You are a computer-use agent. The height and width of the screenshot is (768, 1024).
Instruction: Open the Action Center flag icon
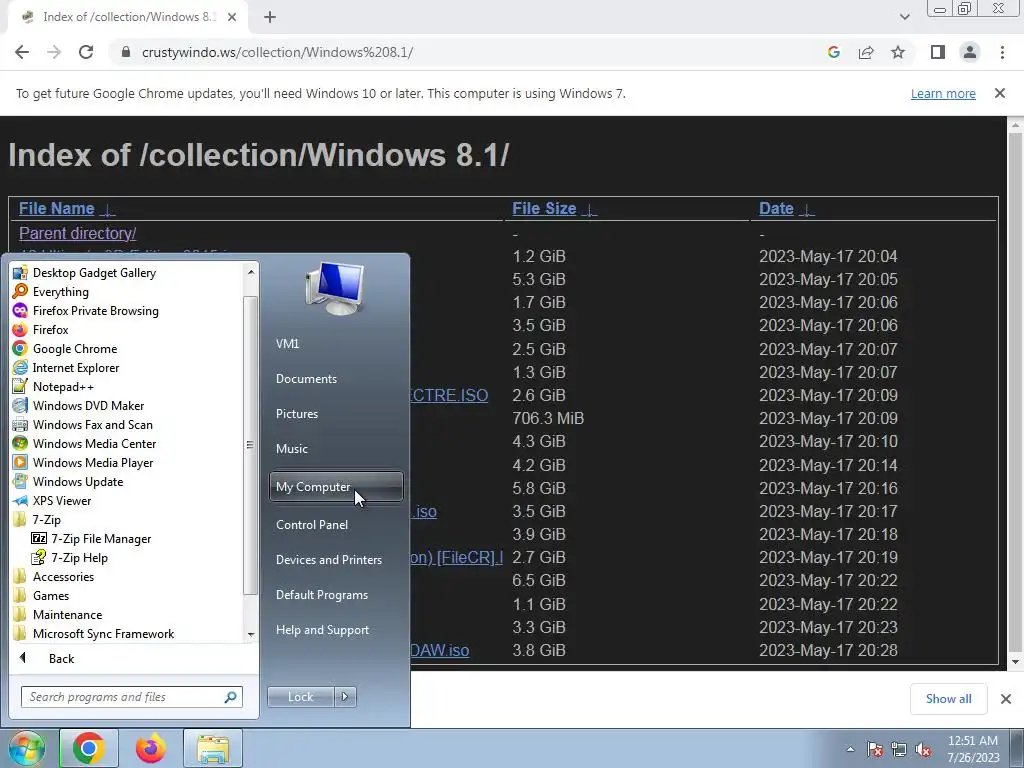click(x=875, y=749)
